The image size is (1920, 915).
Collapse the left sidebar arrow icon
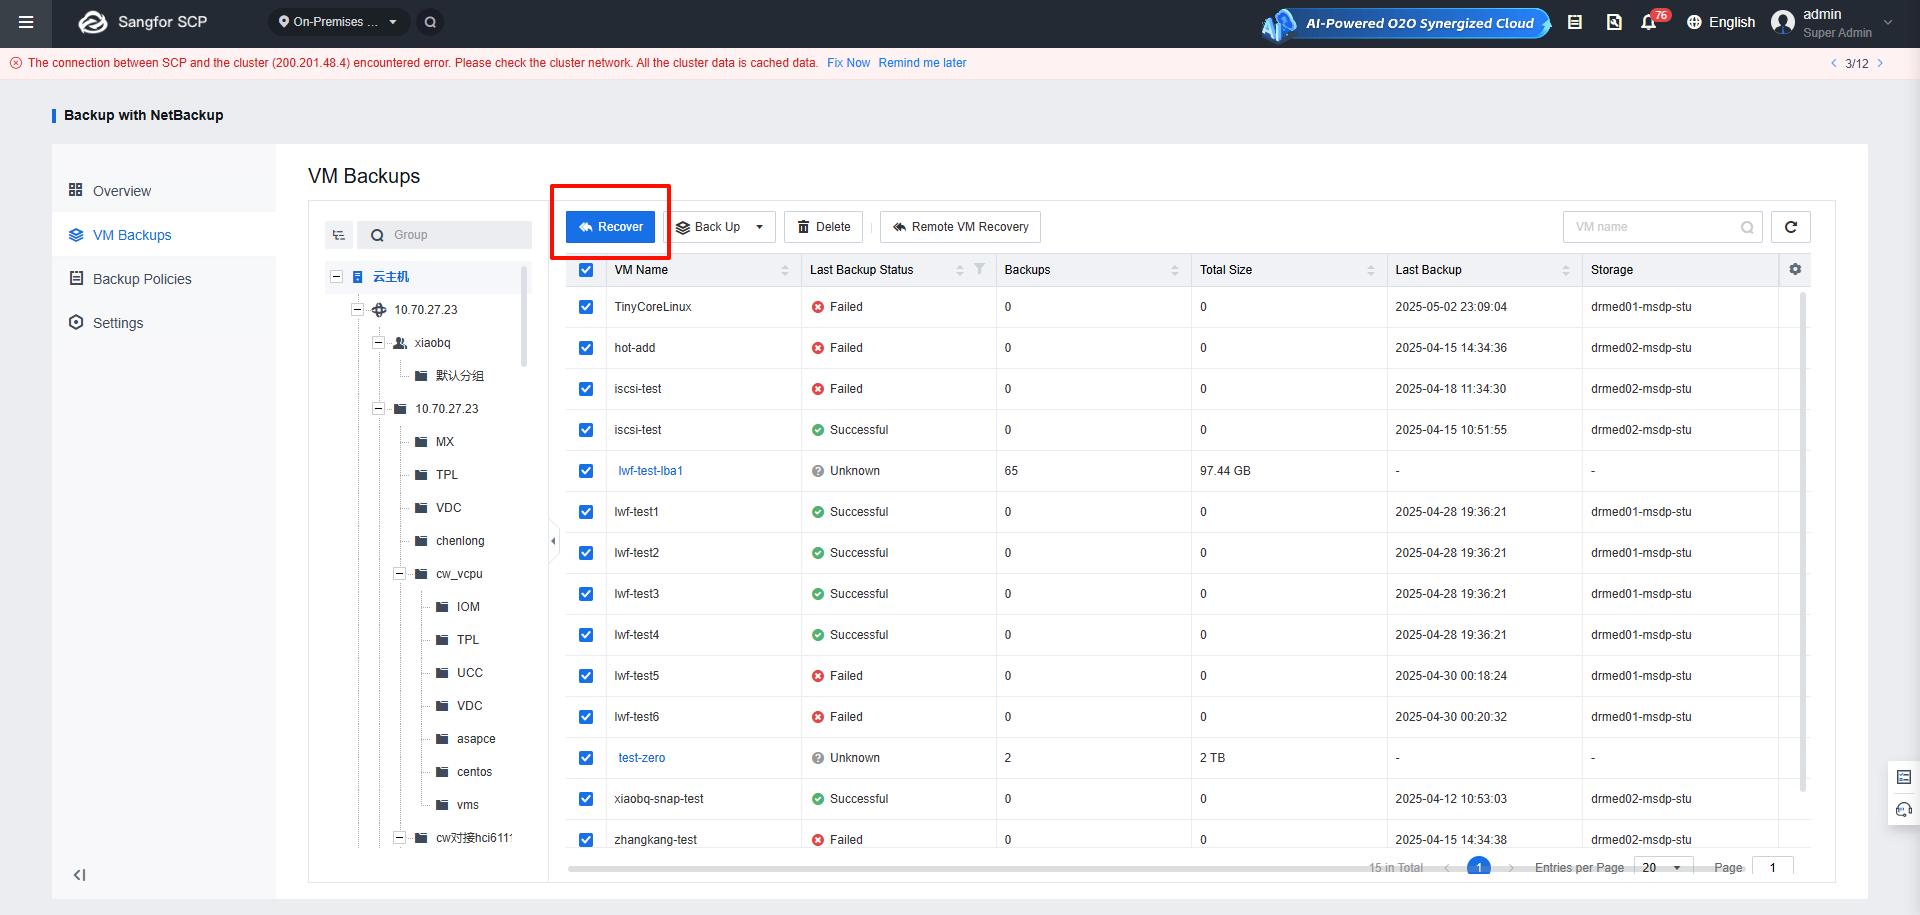pyautogui.click(x=79, y=875)
